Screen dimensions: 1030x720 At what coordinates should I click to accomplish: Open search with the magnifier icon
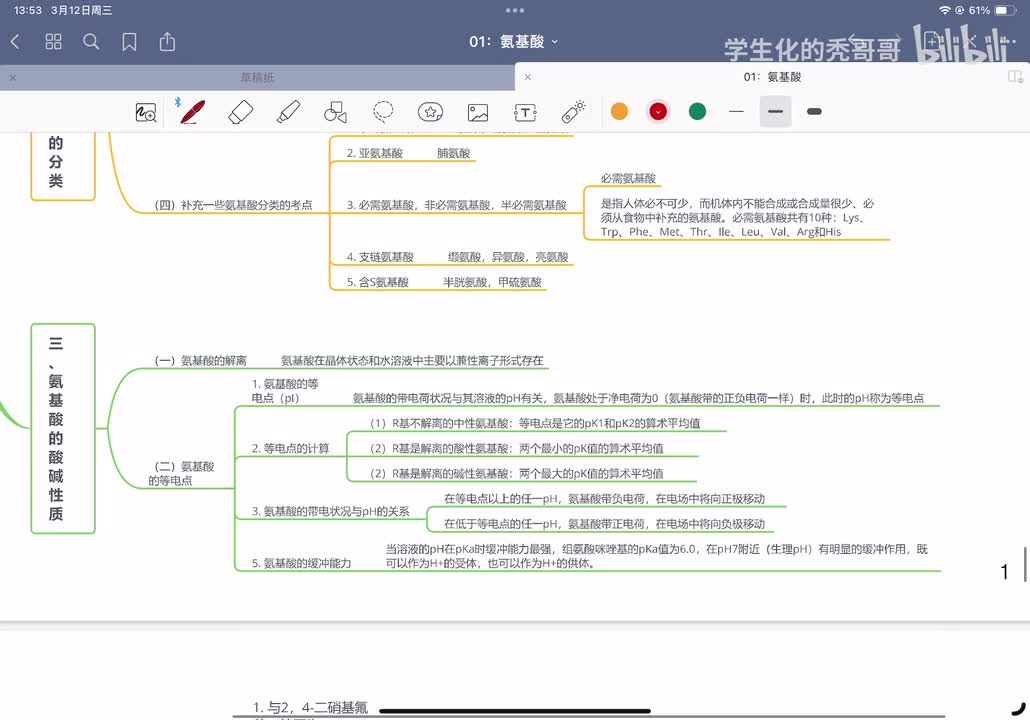click(91, 42)
